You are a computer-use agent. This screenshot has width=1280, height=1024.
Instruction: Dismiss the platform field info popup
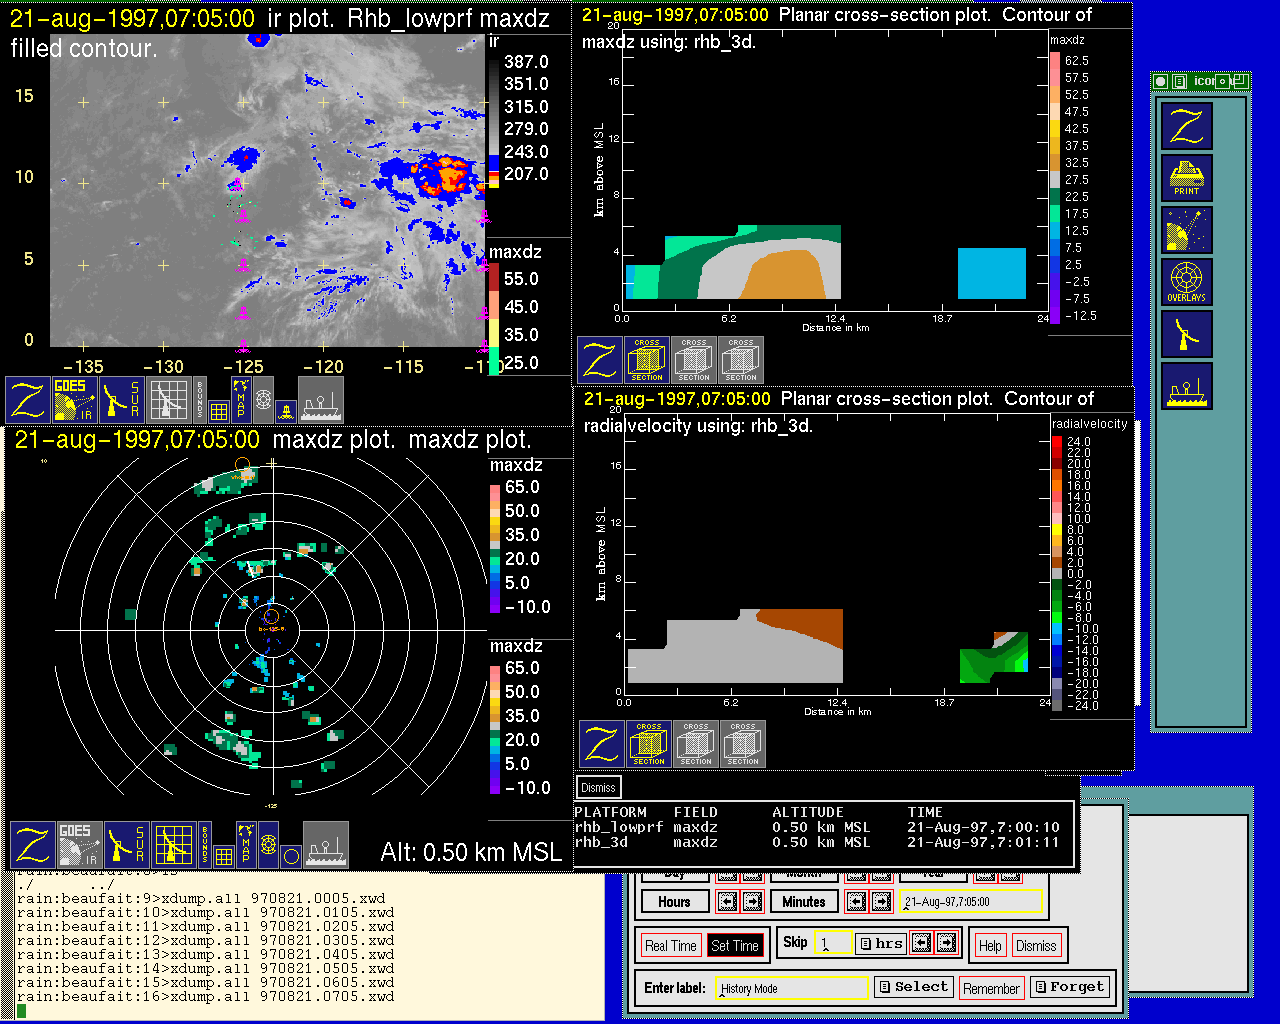pyautogui.click(x=598, y=787)
